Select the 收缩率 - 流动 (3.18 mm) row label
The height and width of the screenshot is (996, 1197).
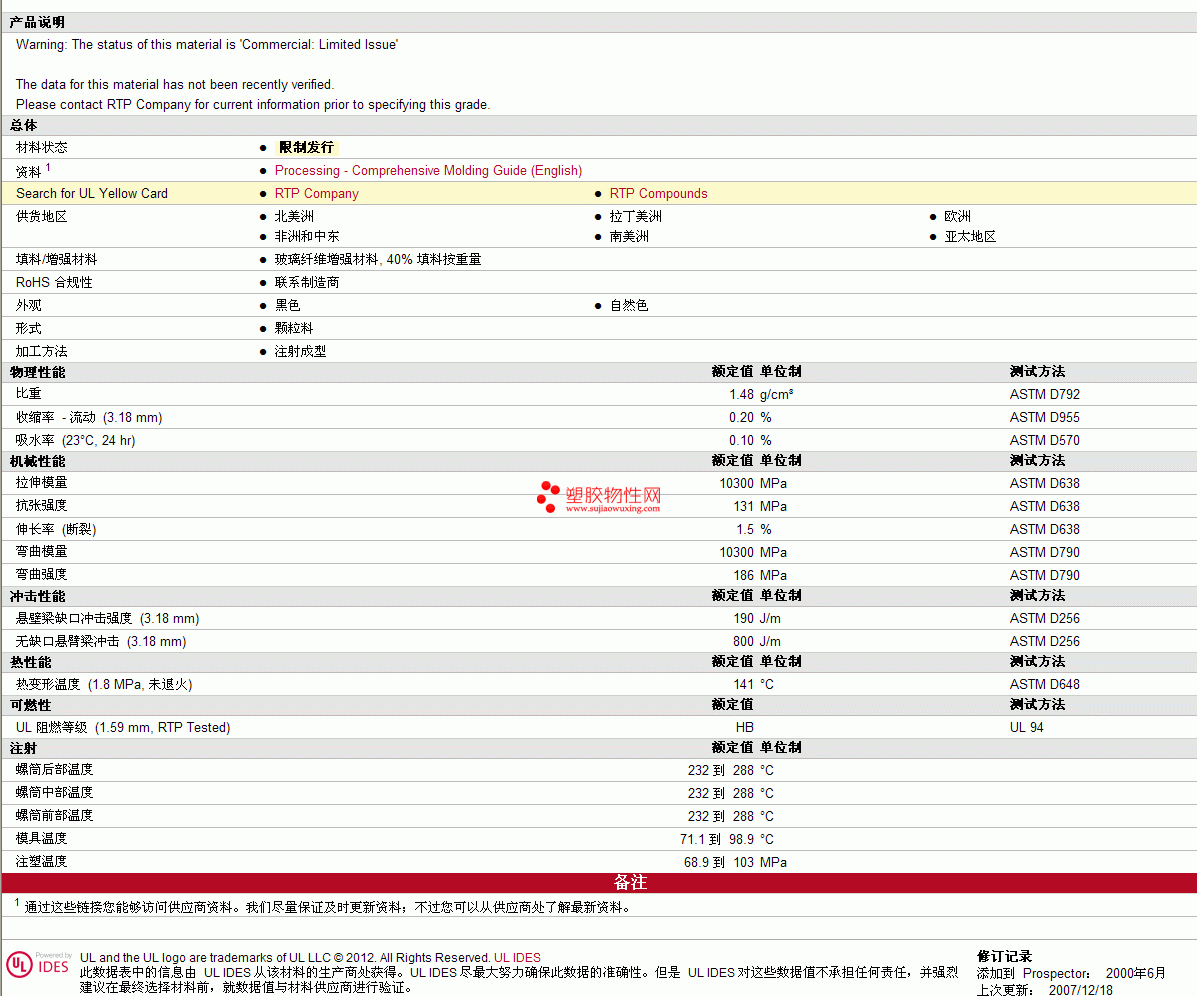coord(89,417)
